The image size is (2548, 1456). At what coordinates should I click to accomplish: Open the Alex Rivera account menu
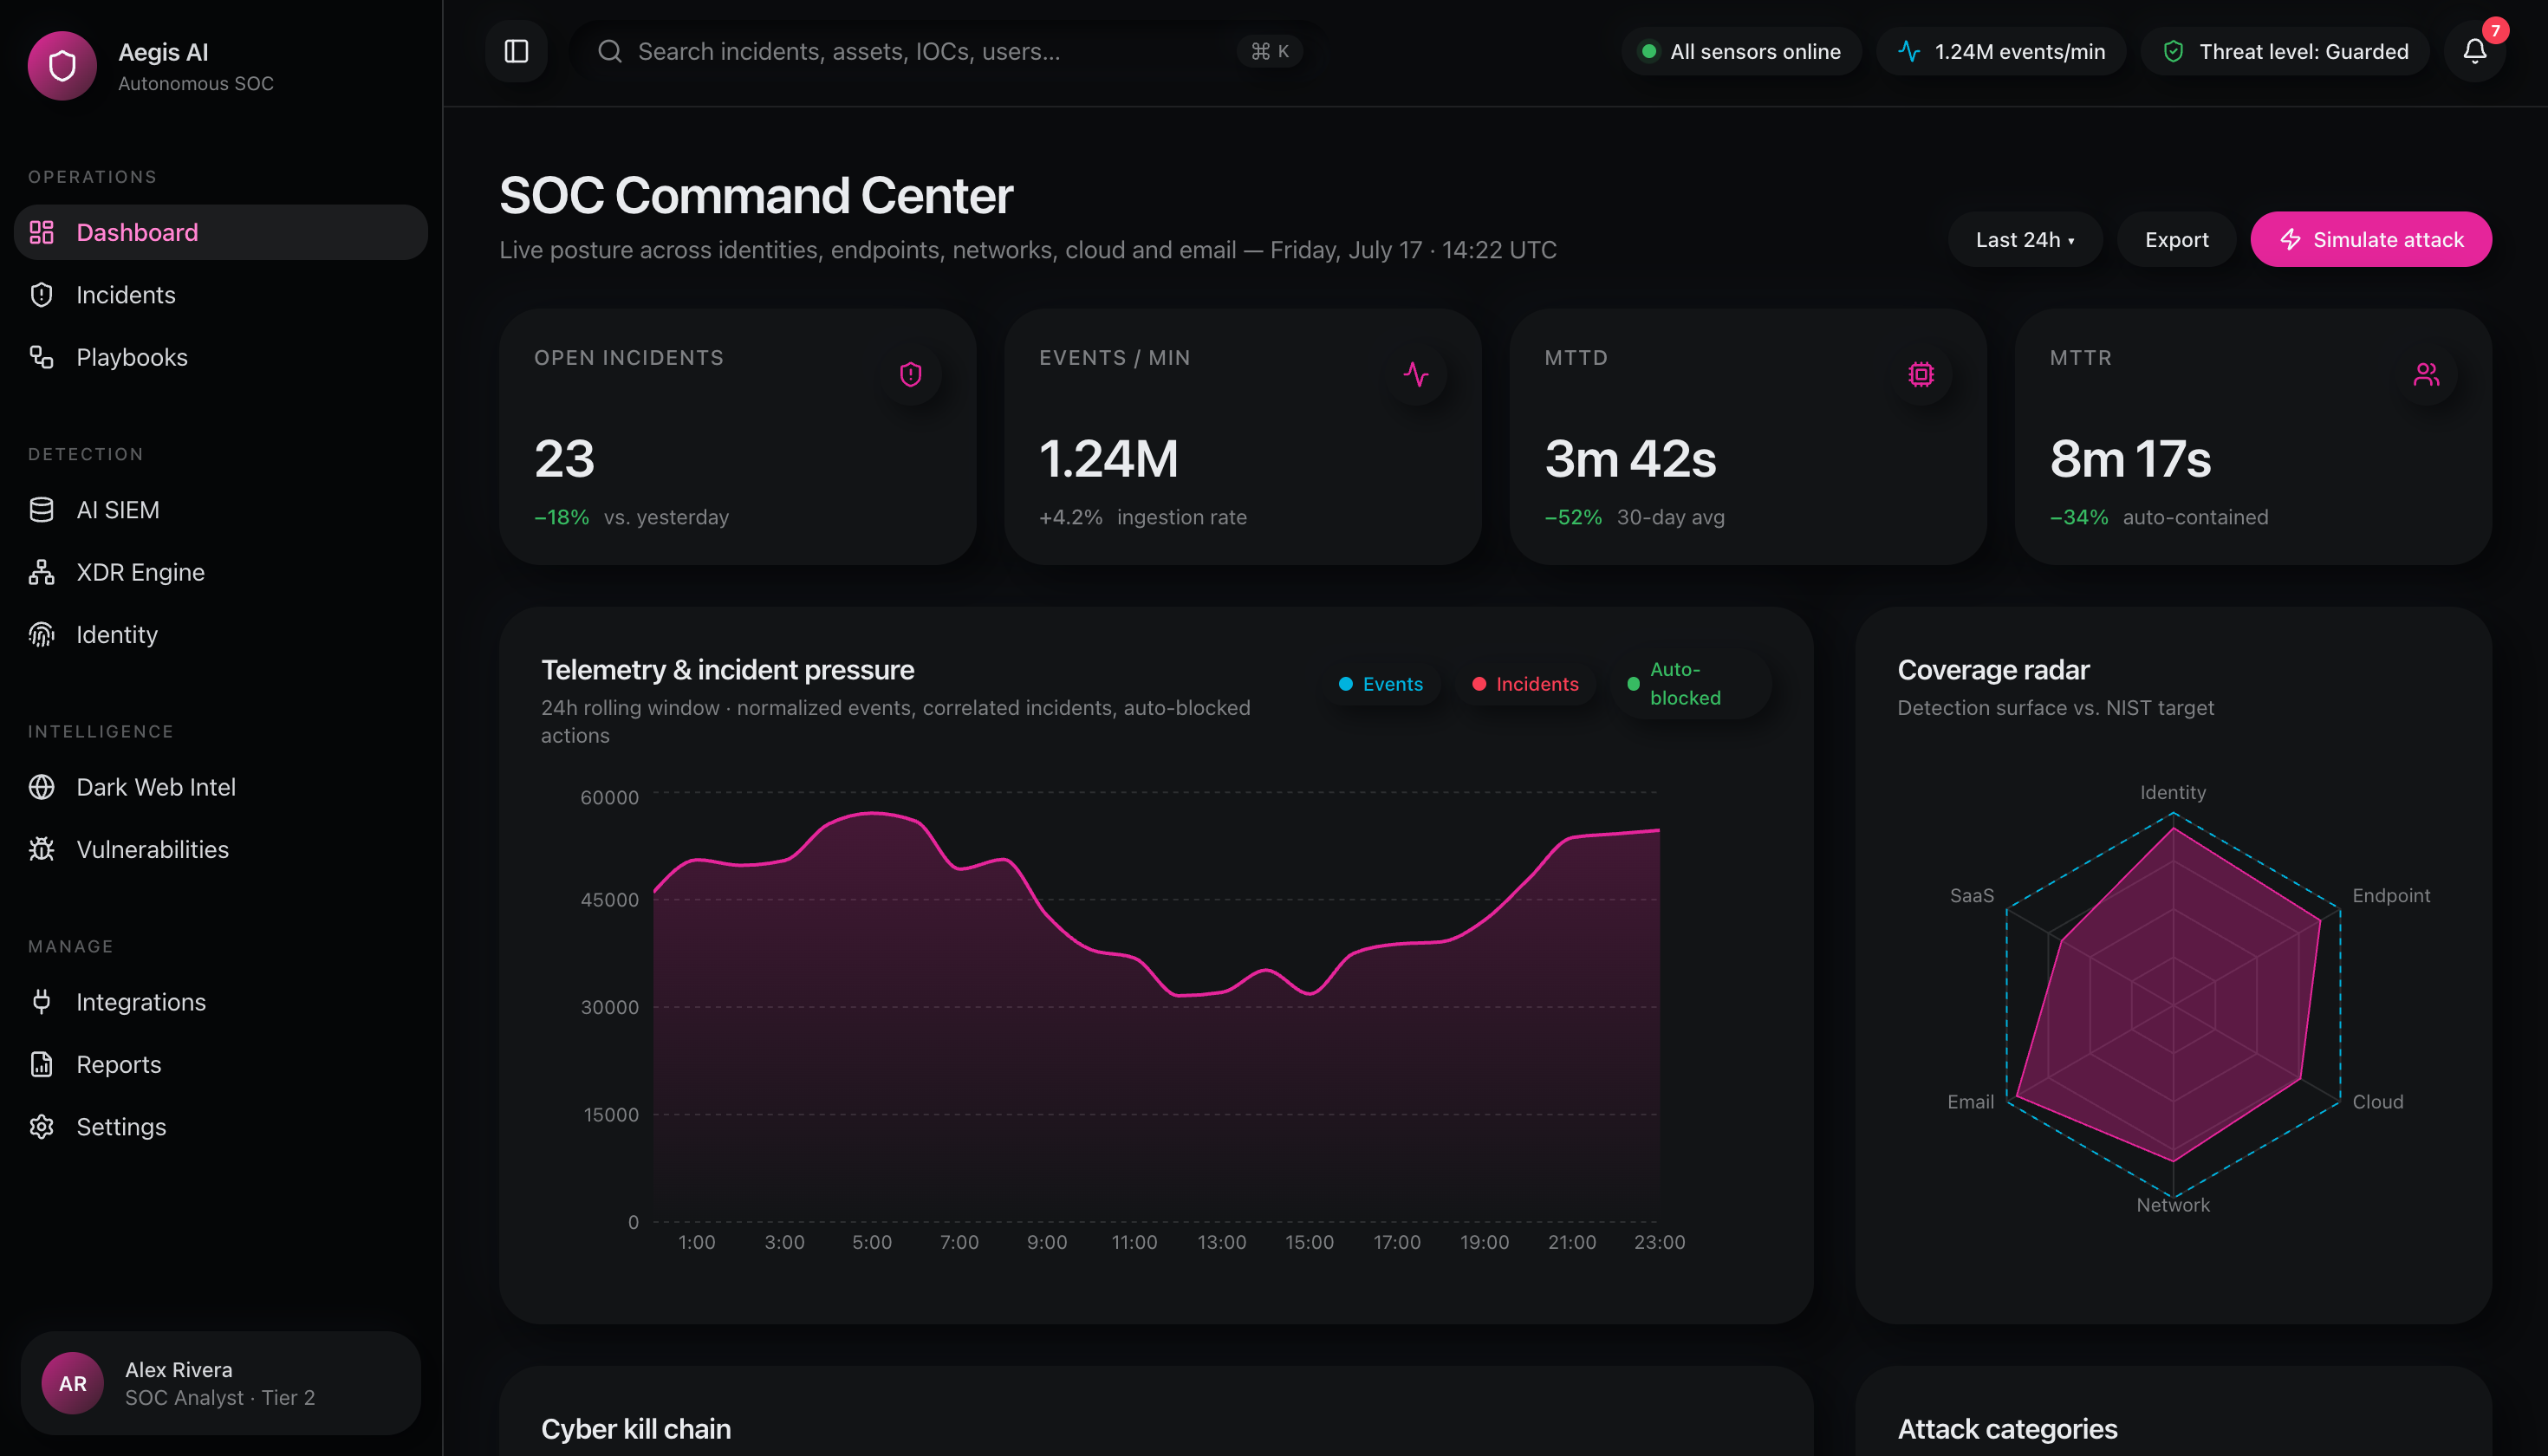tap(221, 1383)
